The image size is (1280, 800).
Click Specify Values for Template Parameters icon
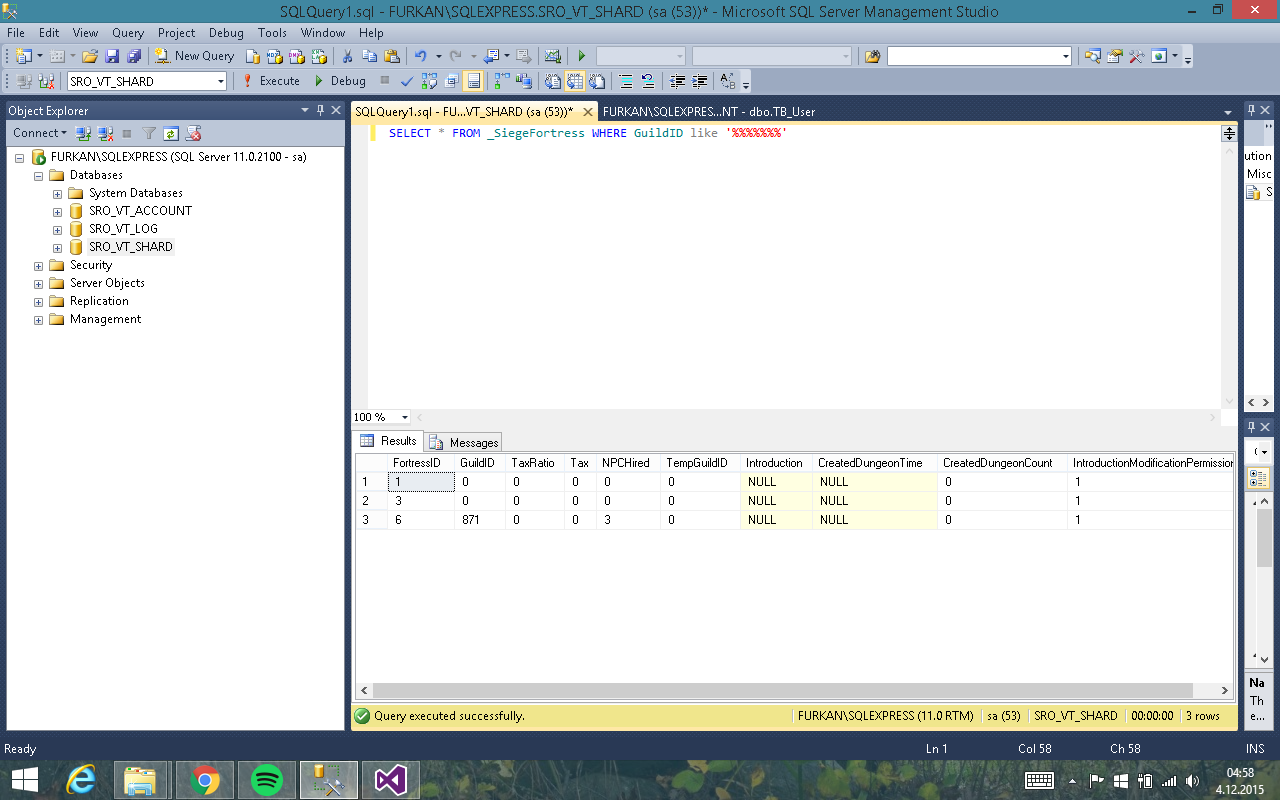727,81
